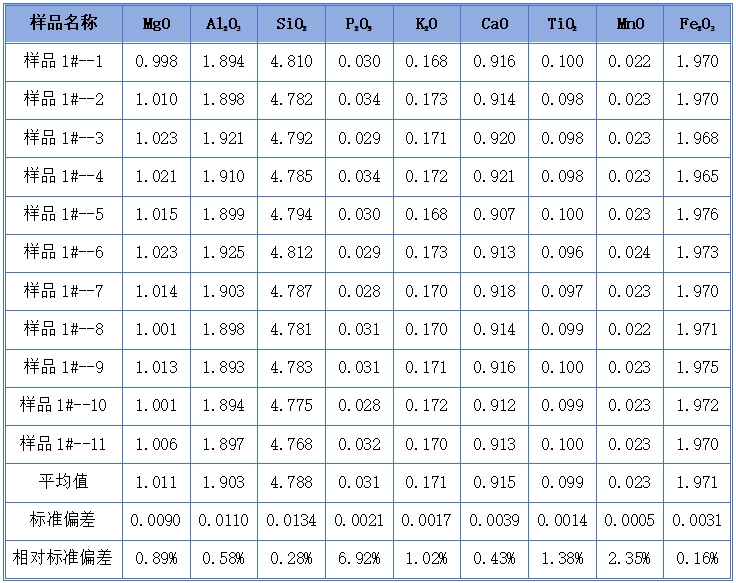
Task: Click the MnO column header
Action: point(630,24)
